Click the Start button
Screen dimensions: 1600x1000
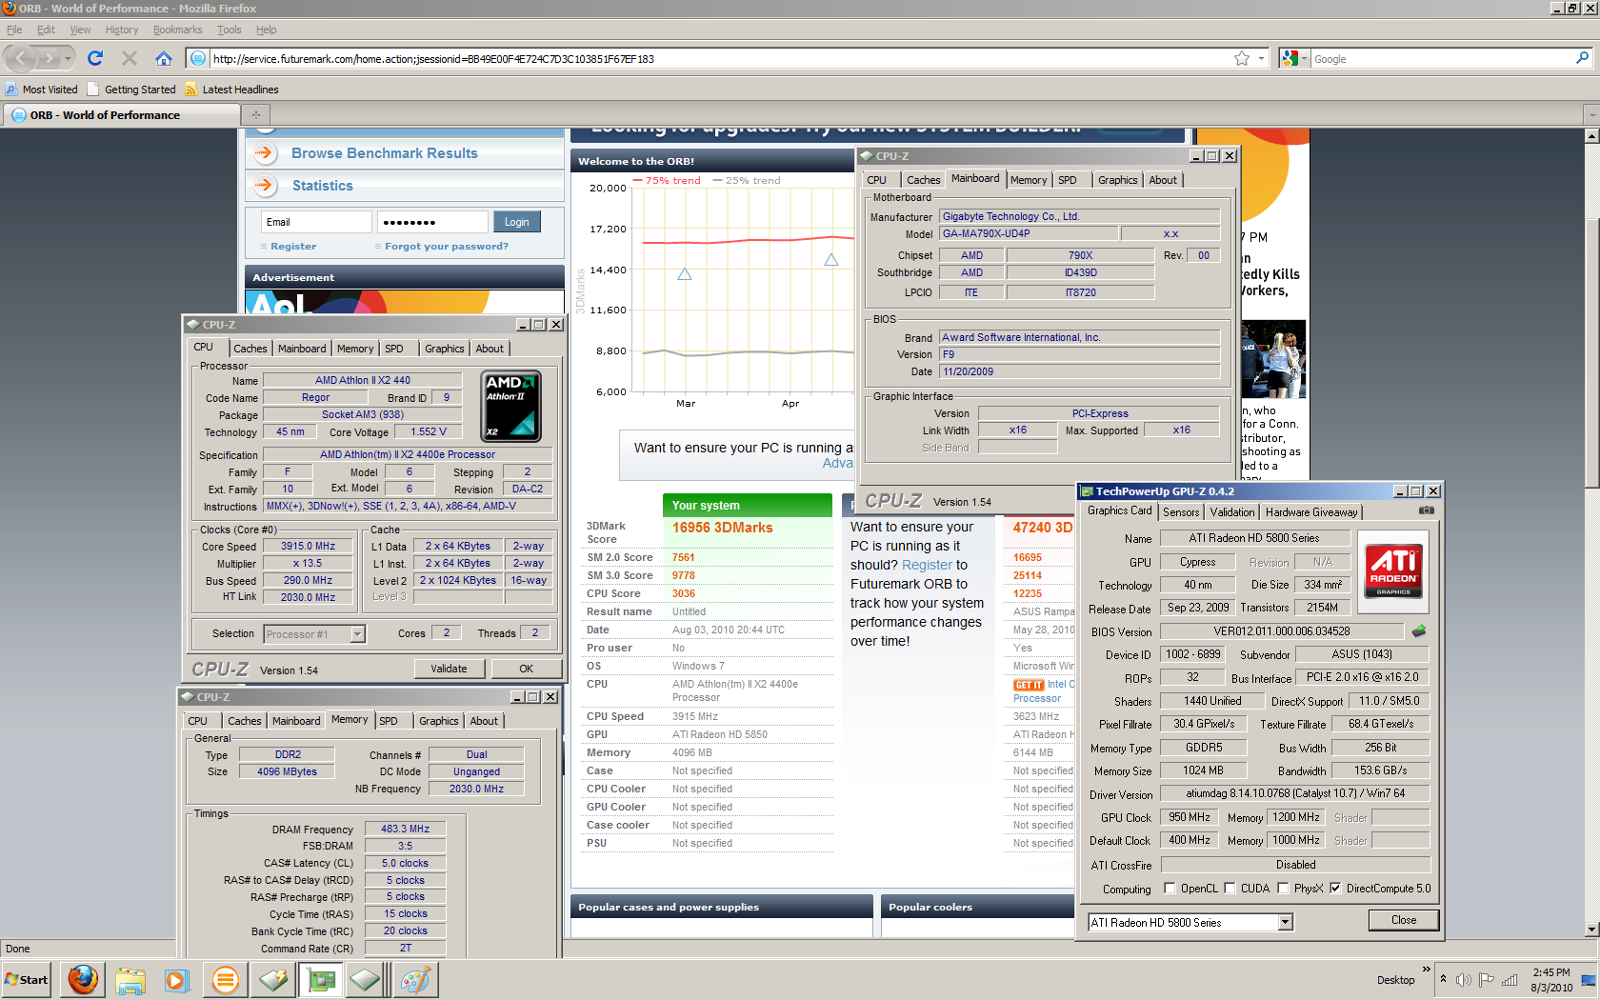coord(27,980)
